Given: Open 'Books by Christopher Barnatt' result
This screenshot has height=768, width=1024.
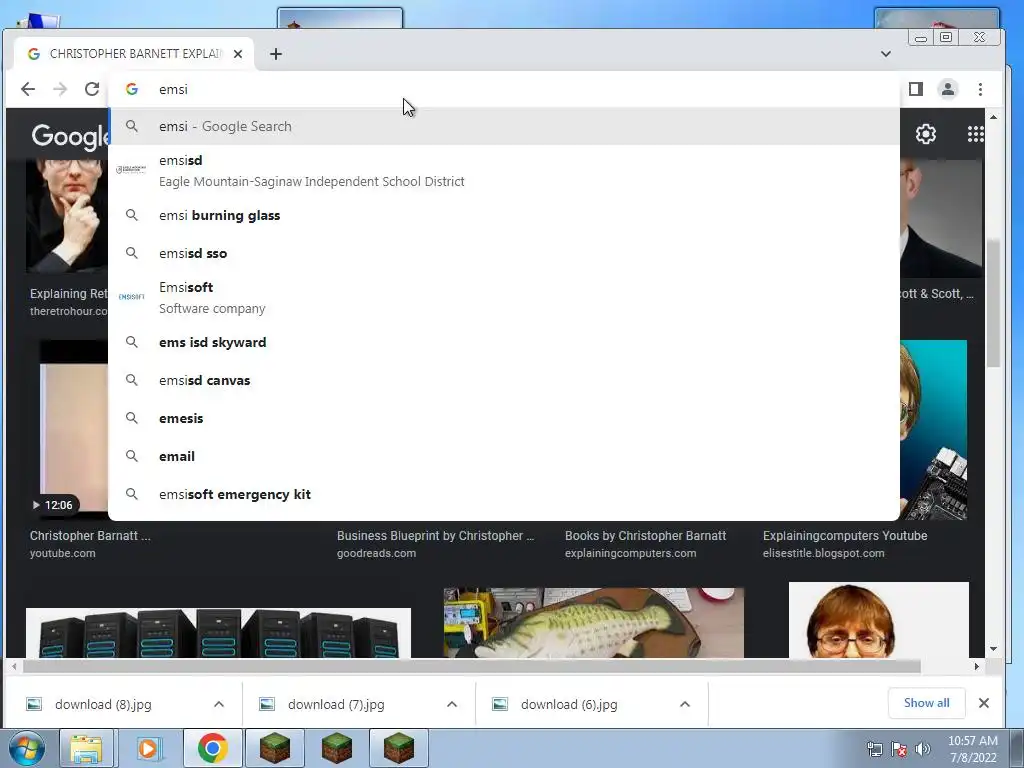Looking at the screenshot, I should 645,536.
